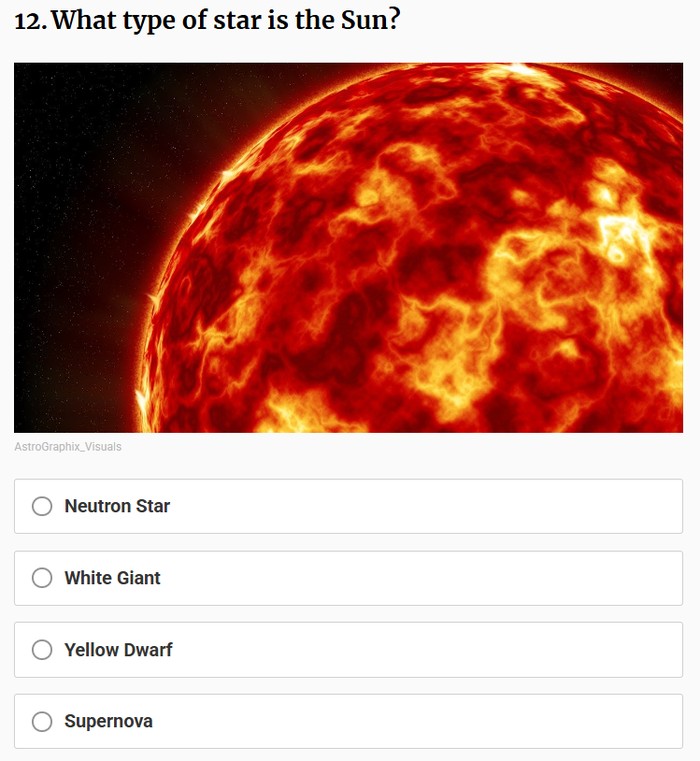Click the "Neutron Star" answer text
700x761 pixels.
(117, 506)
